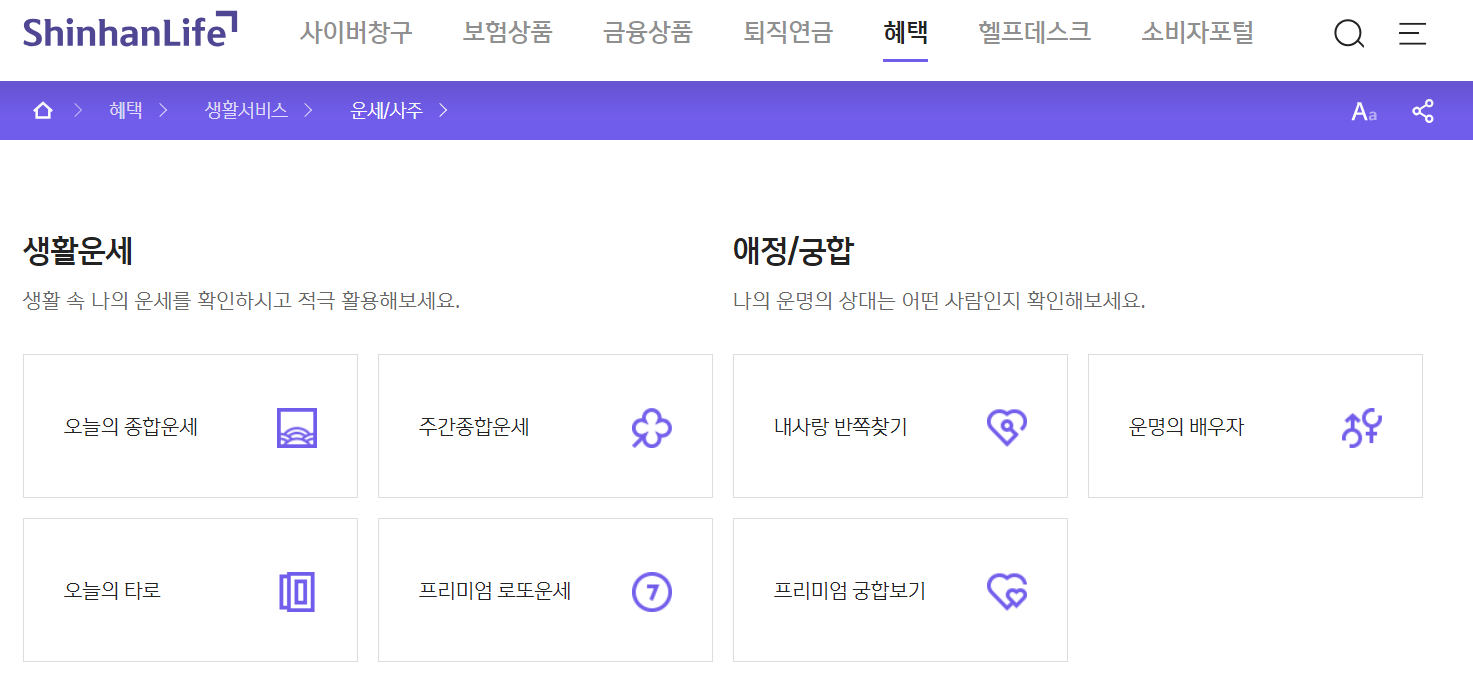The image size is (1473, 687).
Task: Open the 오늘의 종합운세 card
Action: 190,426
